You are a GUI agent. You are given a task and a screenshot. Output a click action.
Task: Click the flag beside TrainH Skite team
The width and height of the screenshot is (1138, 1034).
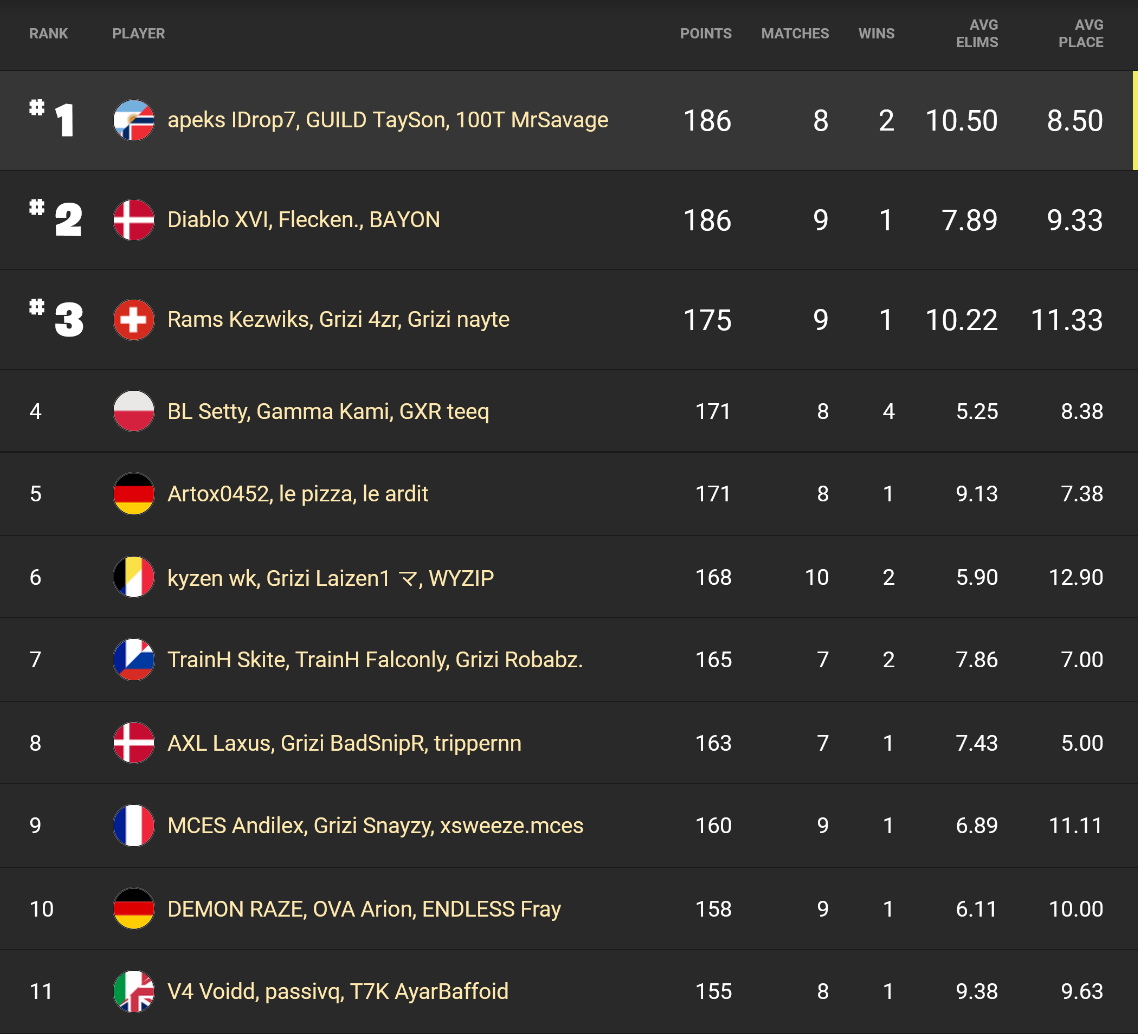coord(134,659)
